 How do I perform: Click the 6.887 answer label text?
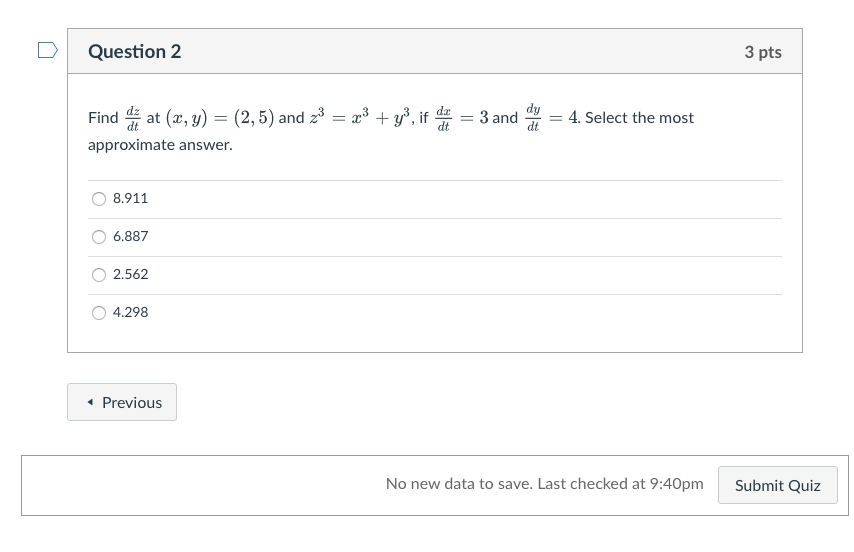coord(130,236)
